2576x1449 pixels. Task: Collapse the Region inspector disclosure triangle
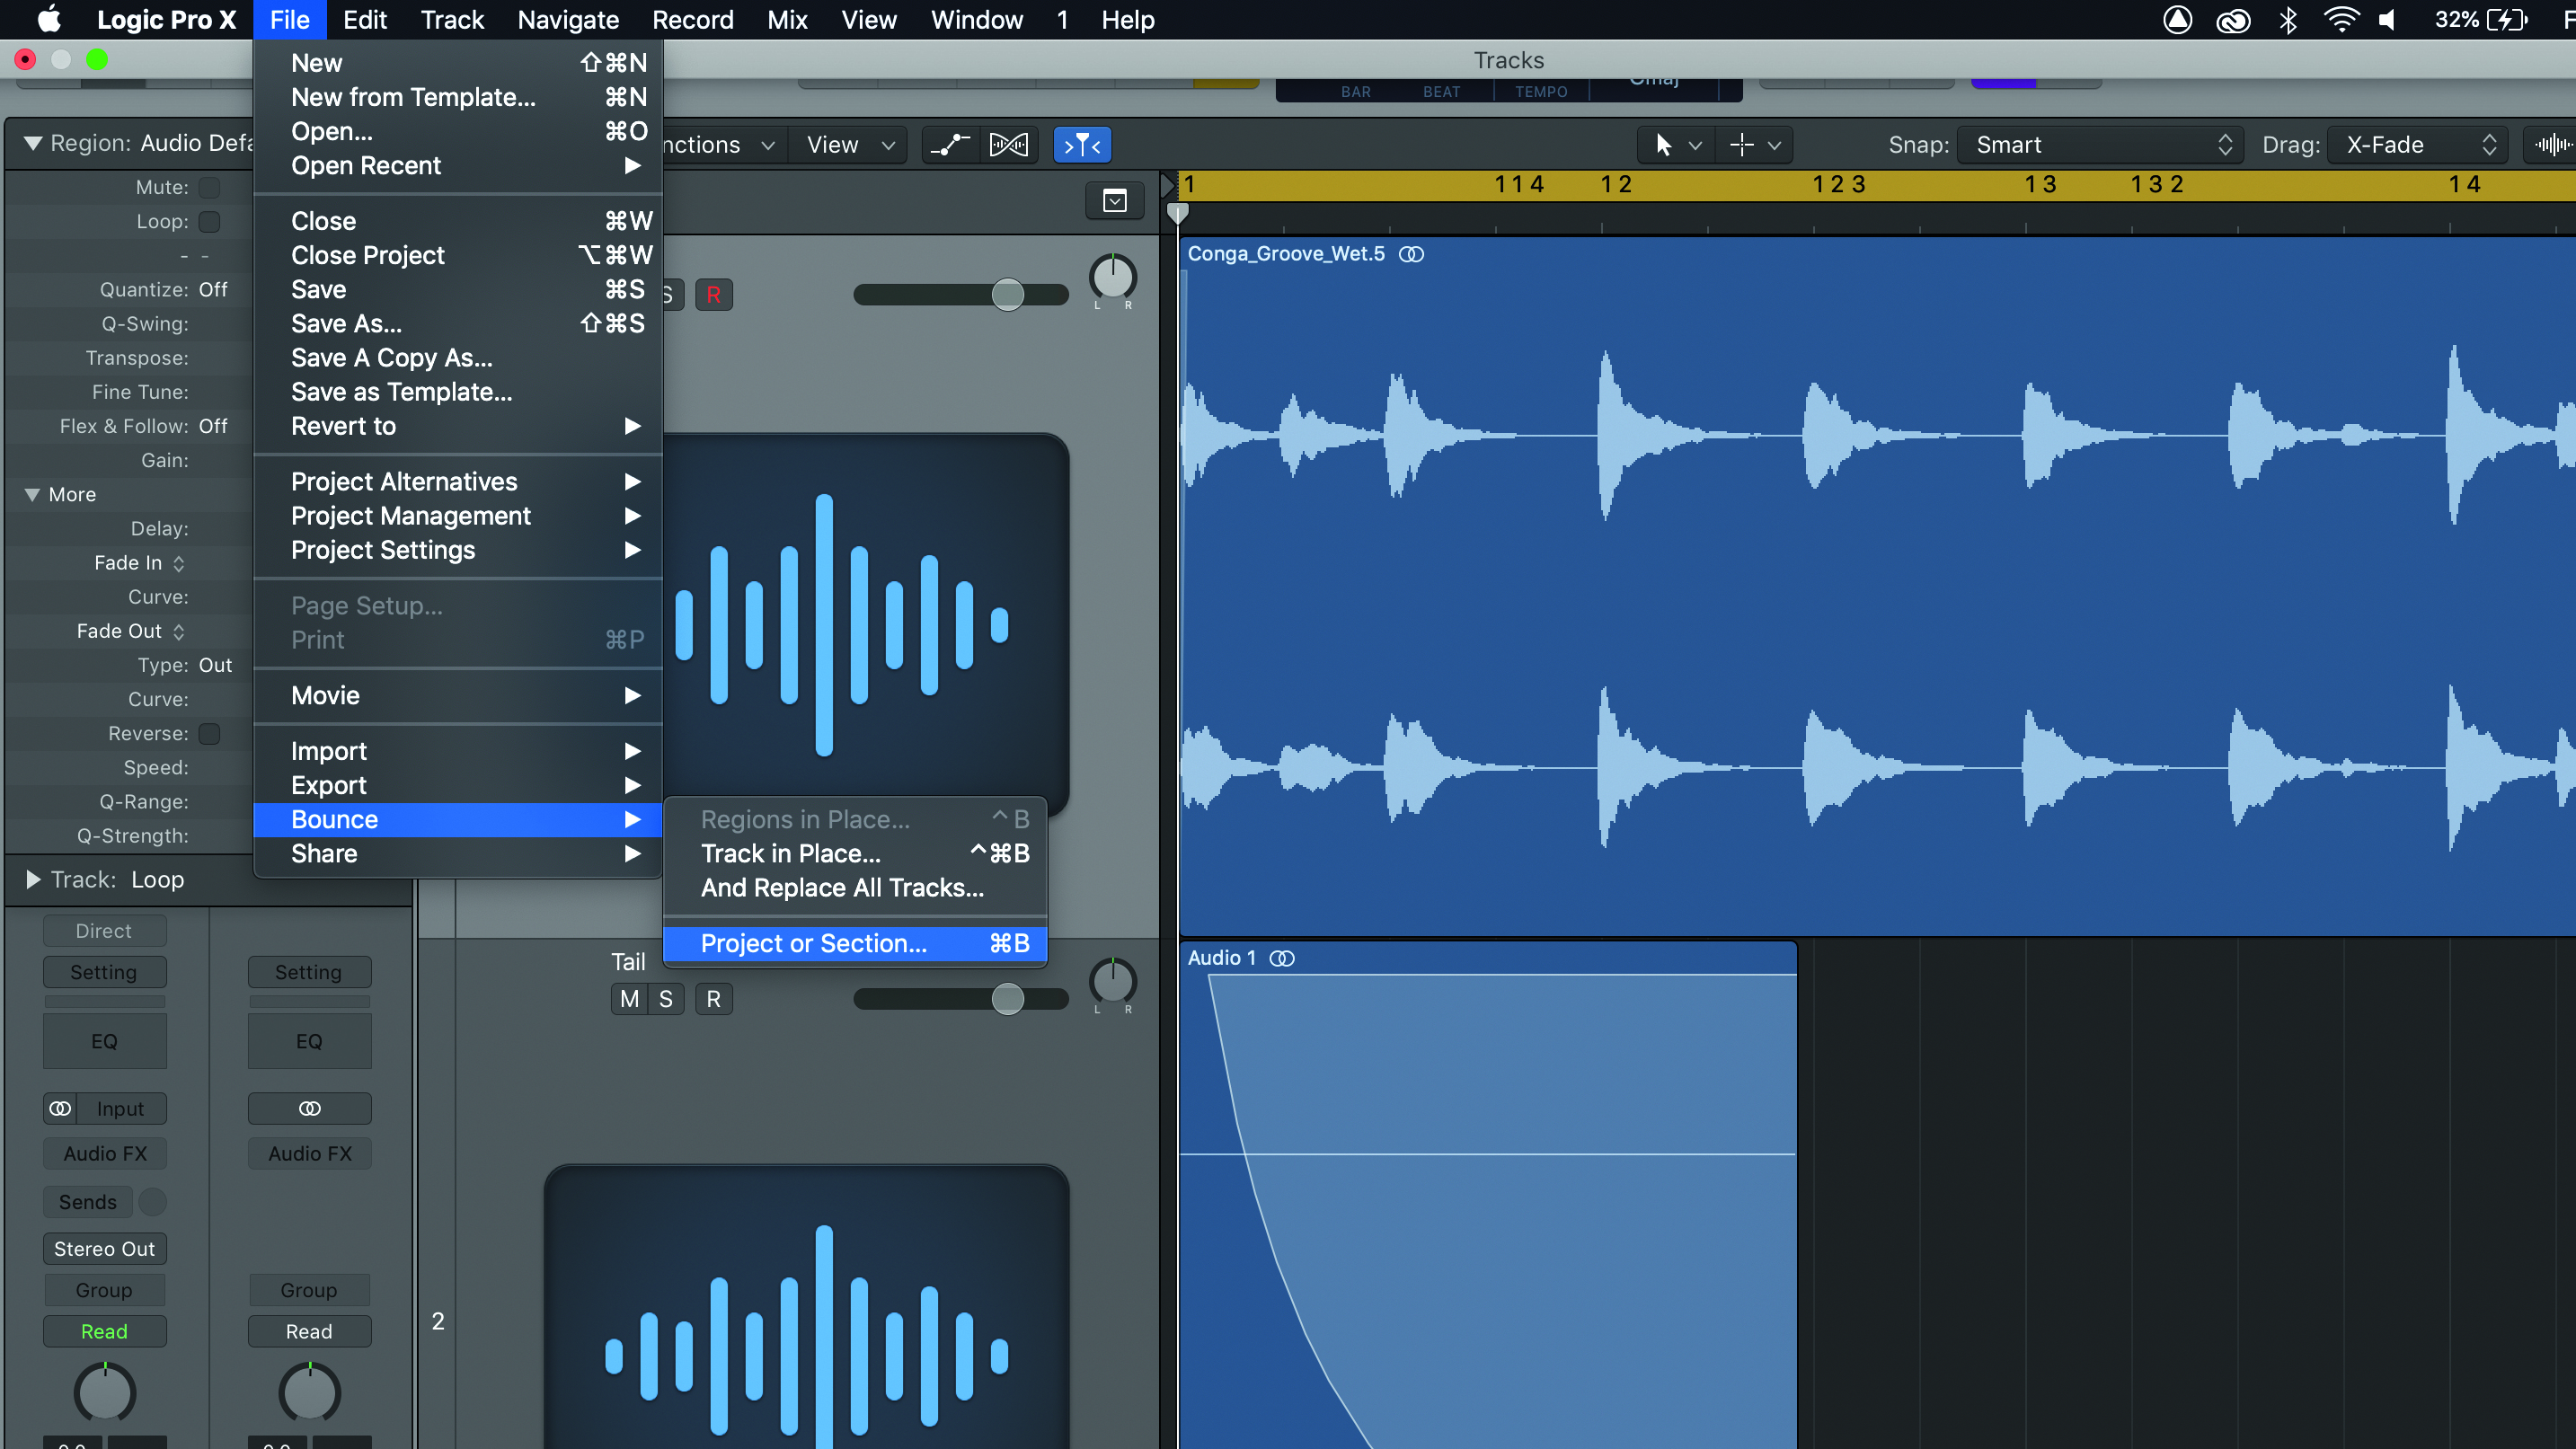pyautogui.click(x=33, y=143)
